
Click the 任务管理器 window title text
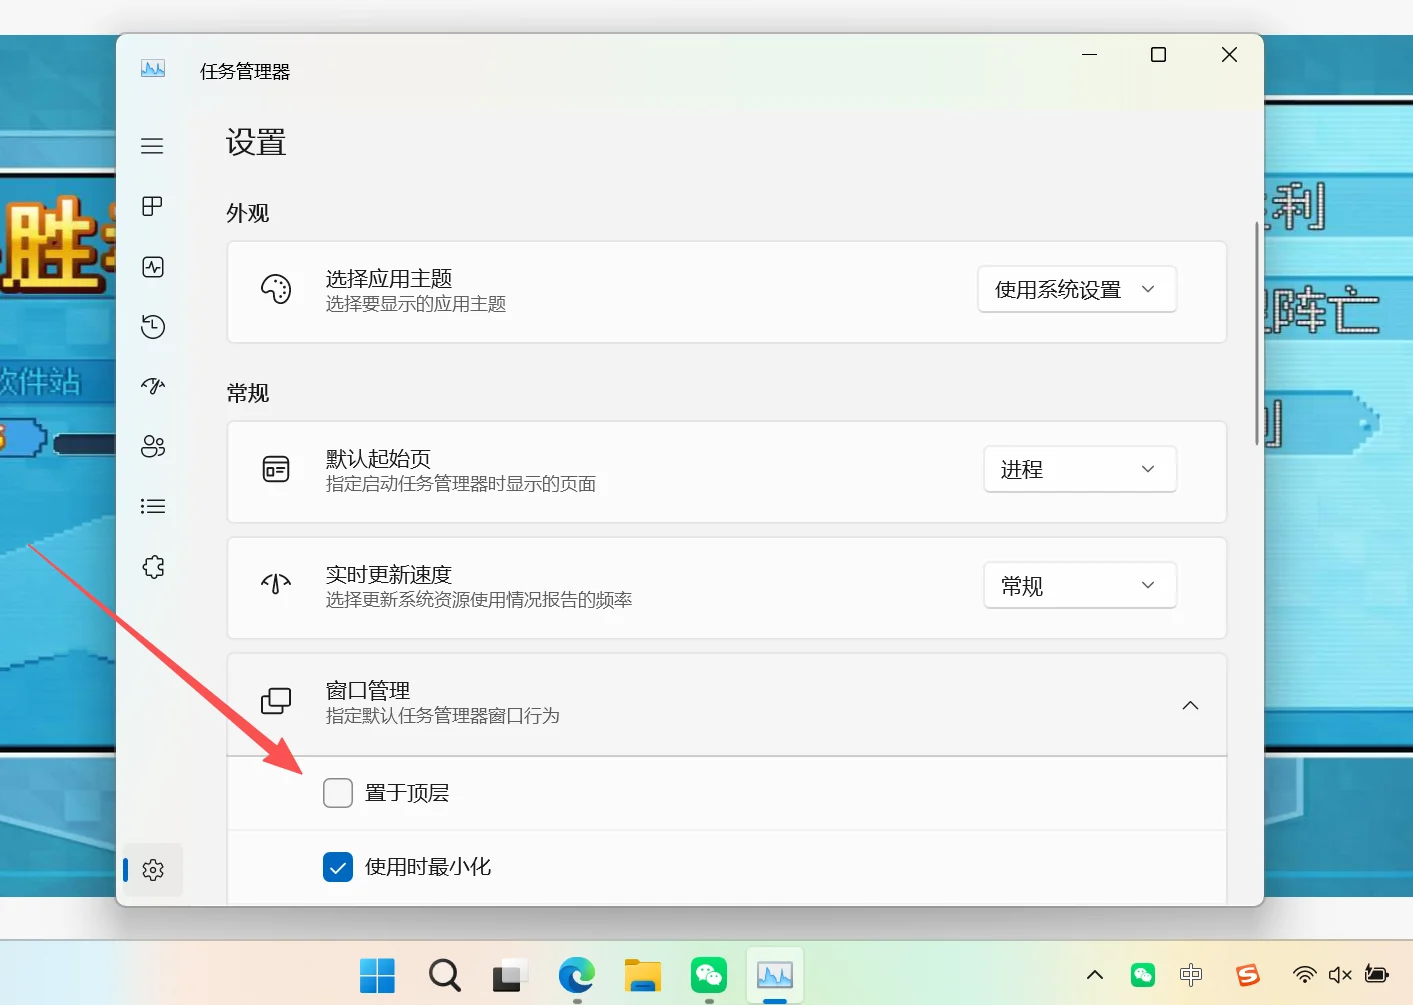(245, 72)
